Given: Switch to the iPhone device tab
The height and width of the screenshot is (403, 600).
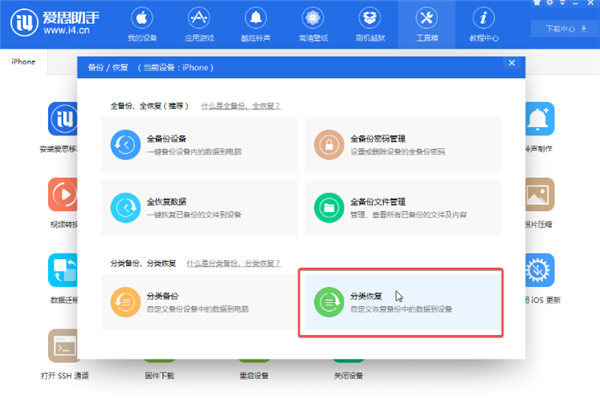Looking at the screenshot, I should tap(25, 63).
